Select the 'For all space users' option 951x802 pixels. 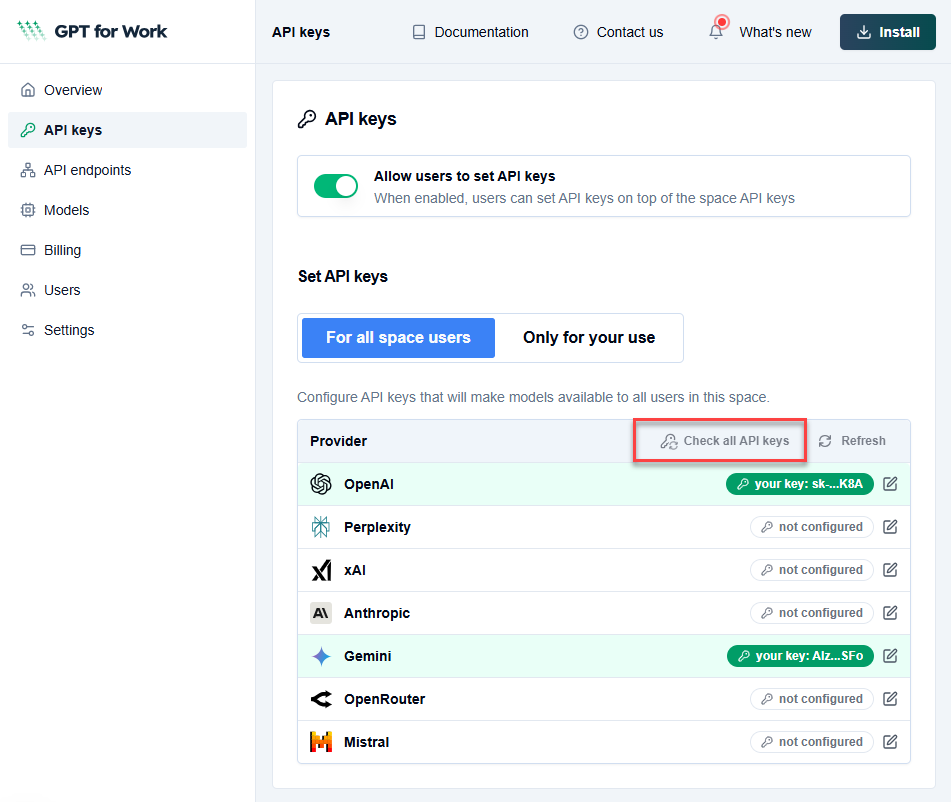click(x=397, y=338)
